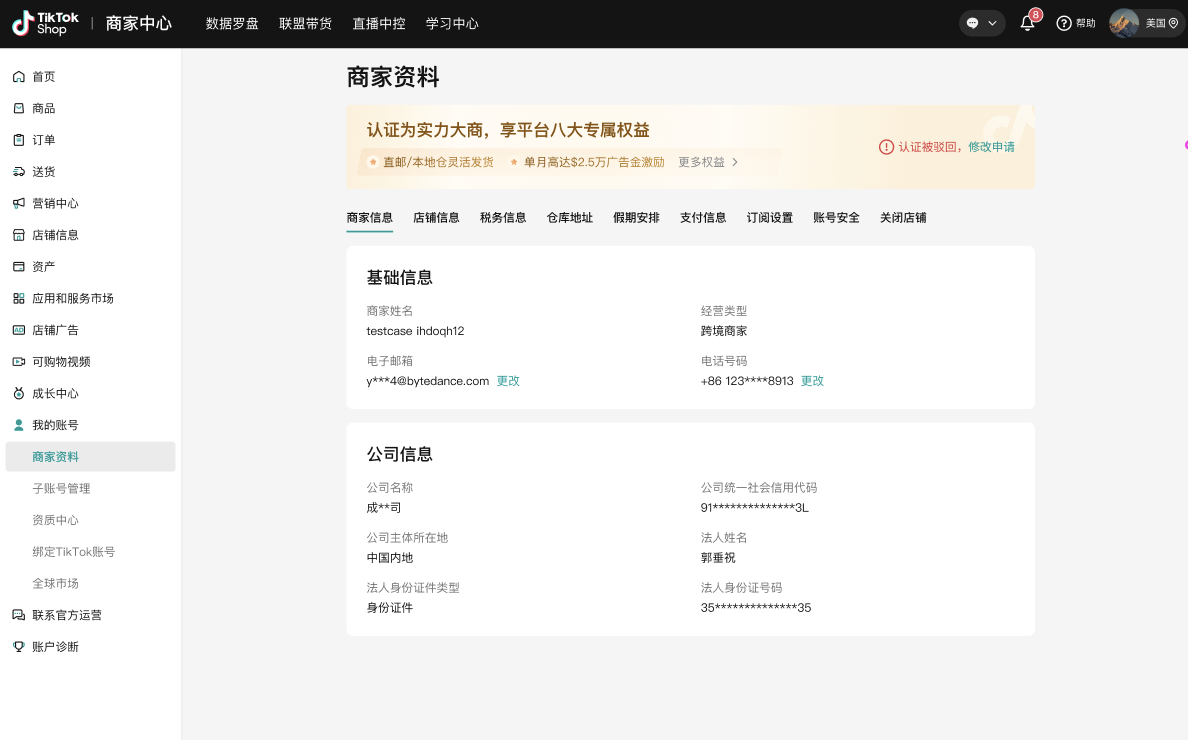
Task: Click the 成长中心 medal icon
Action: point(19,393)
